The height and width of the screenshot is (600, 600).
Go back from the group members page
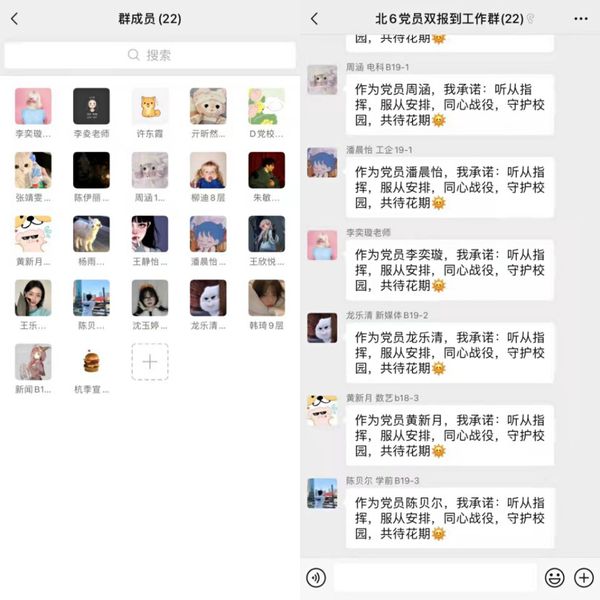(x=15, y=18)
